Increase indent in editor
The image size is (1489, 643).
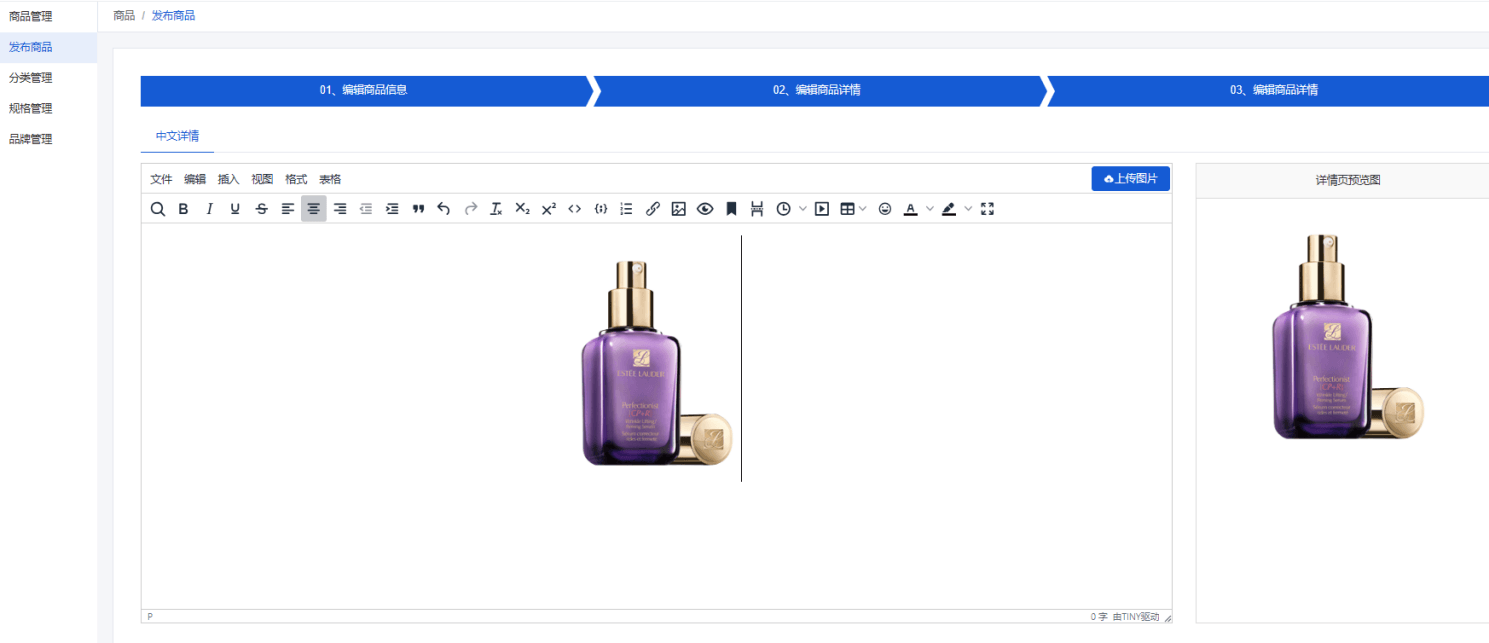[x=392, y=209]
